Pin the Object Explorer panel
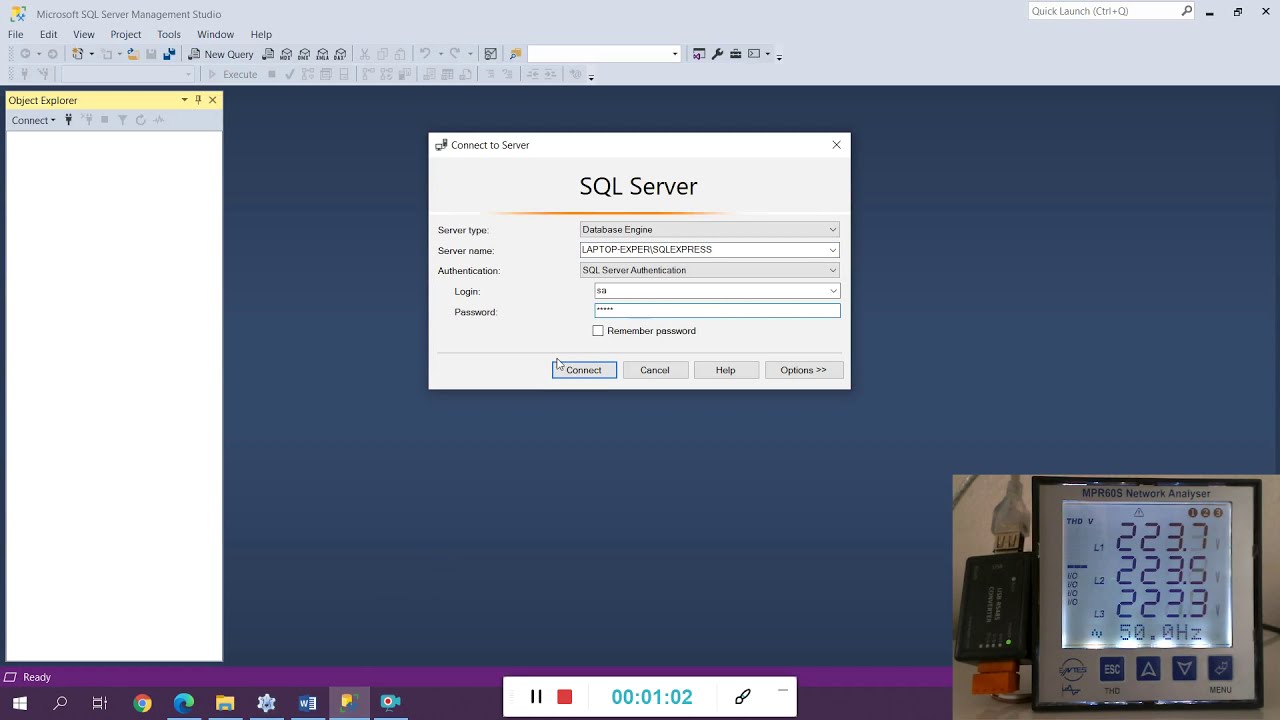 198,100
